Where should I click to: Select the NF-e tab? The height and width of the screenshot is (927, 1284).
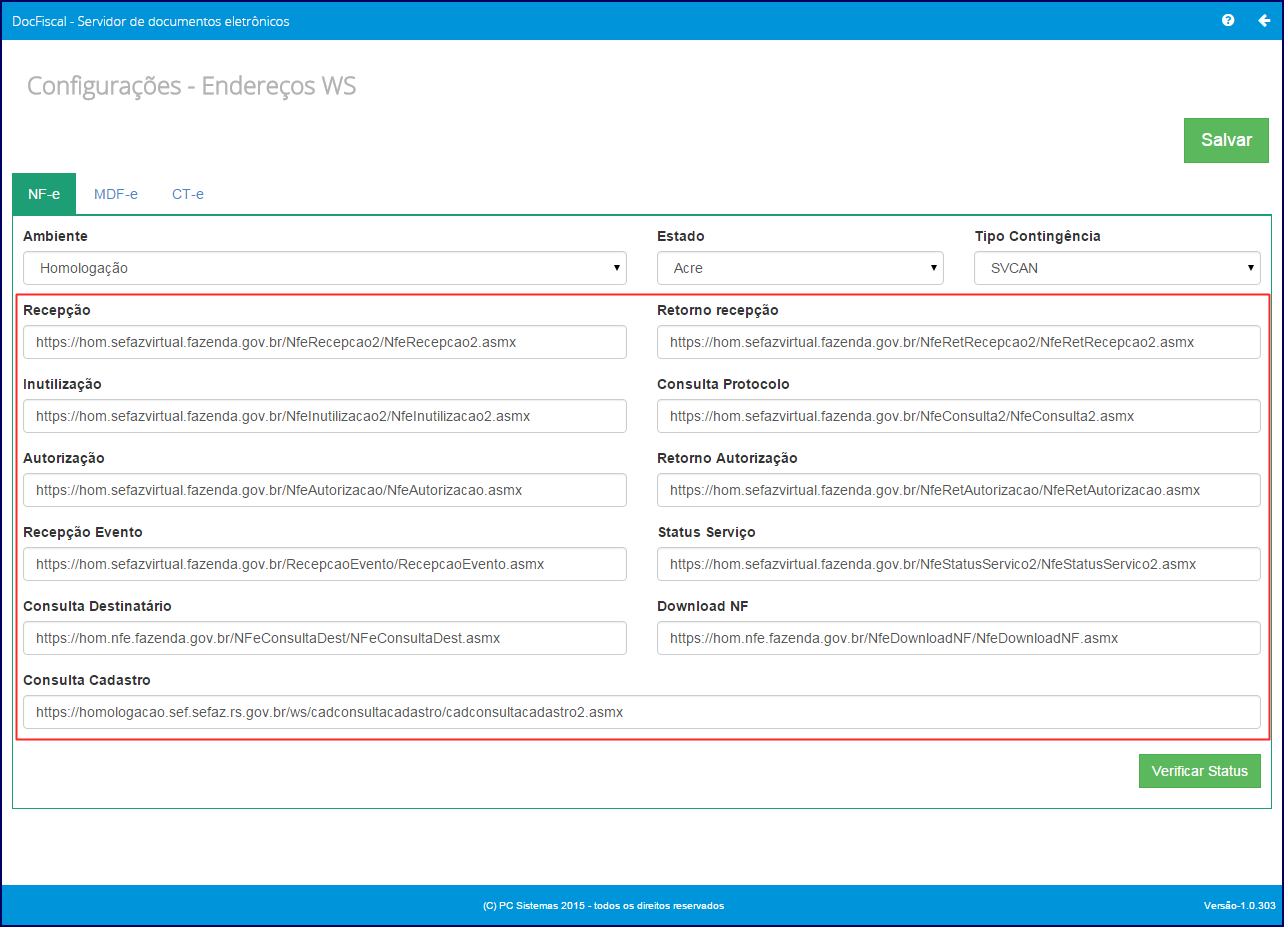coord(44,194)
